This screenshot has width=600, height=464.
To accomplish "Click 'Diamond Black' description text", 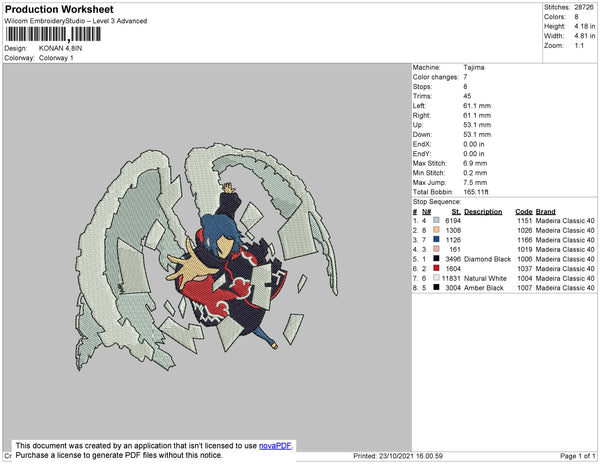I will click(x=488, y=259).
